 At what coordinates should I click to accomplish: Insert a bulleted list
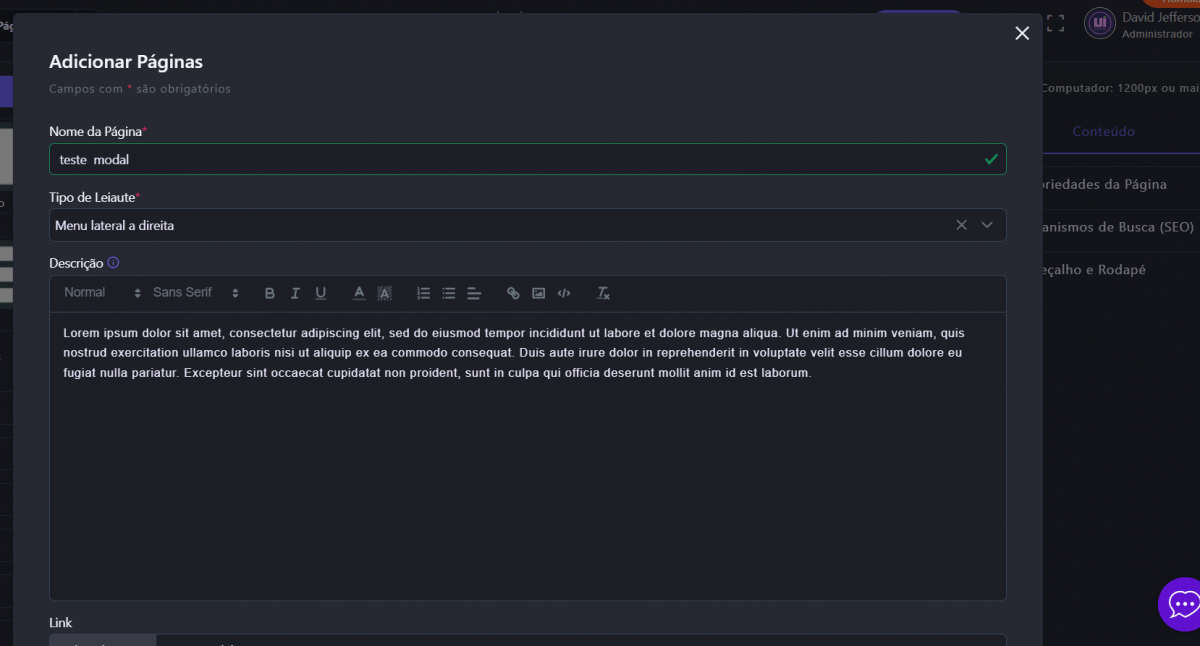coord(449,293)
